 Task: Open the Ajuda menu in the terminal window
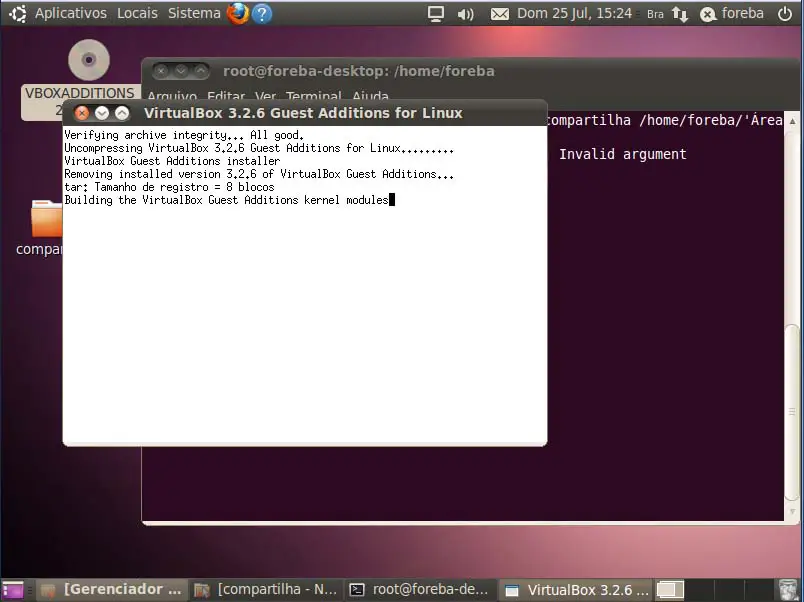[x=370, y=96]
